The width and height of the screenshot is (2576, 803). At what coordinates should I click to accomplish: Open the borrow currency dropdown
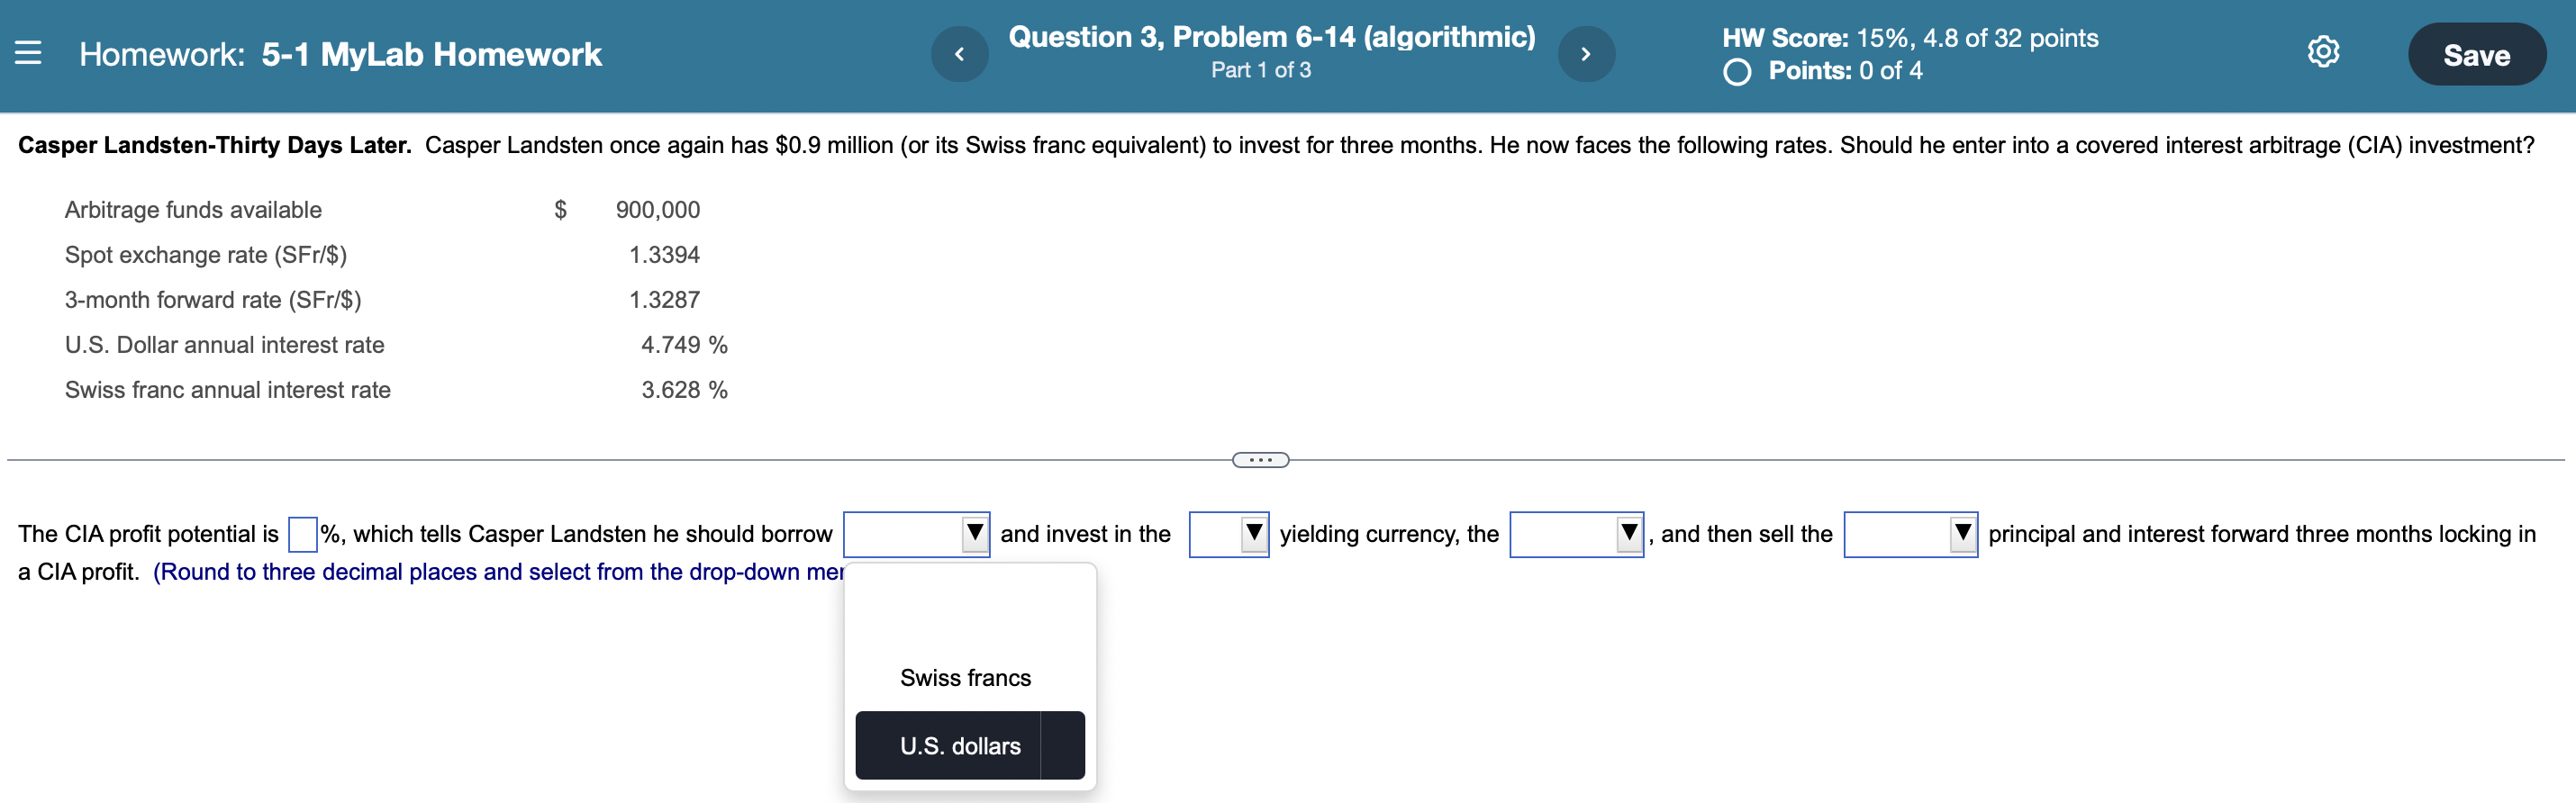pyautogui.click(x=916, y=534)
